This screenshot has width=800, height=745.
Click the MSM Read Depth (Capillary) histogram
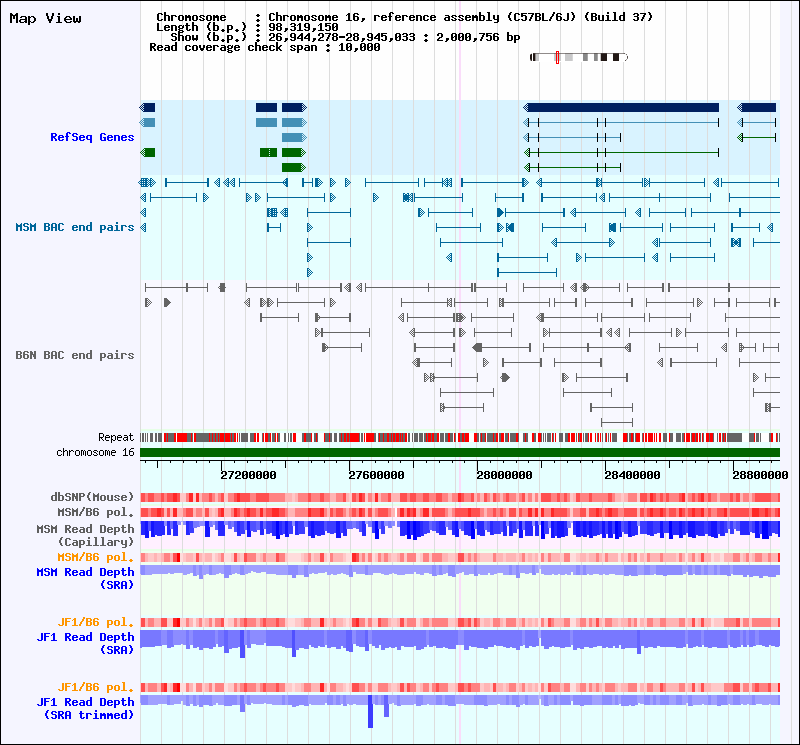coord(460,530)
